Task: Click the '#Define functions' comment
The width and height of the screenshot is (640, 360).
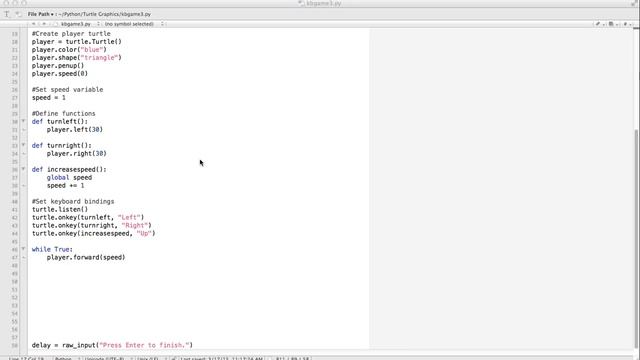Action: tap(64, 113)
